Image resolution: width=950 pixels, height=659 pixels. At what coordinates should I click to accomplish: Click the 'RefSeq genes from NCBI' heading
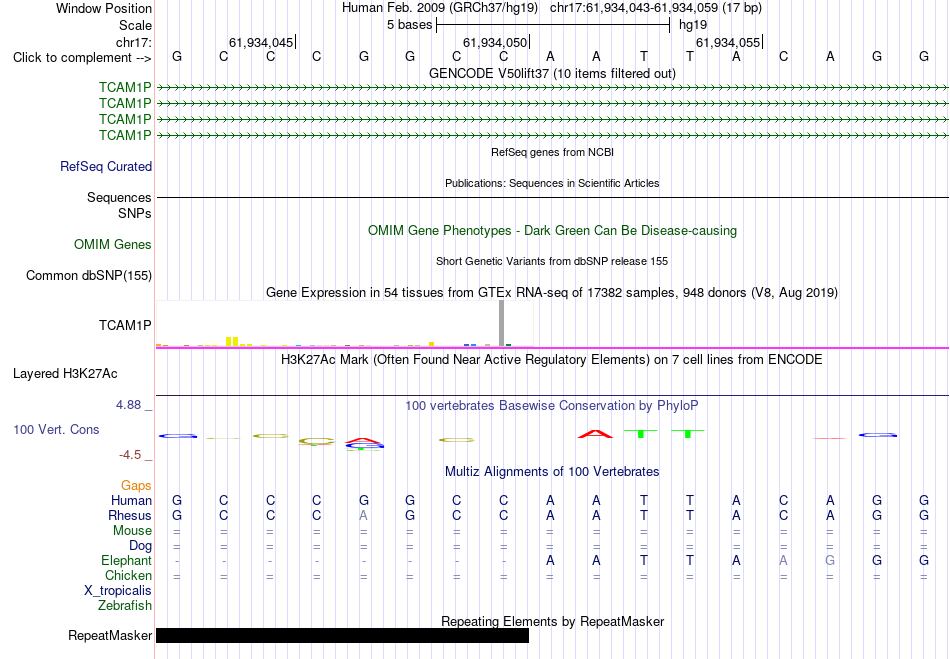[x=552, y=152]
